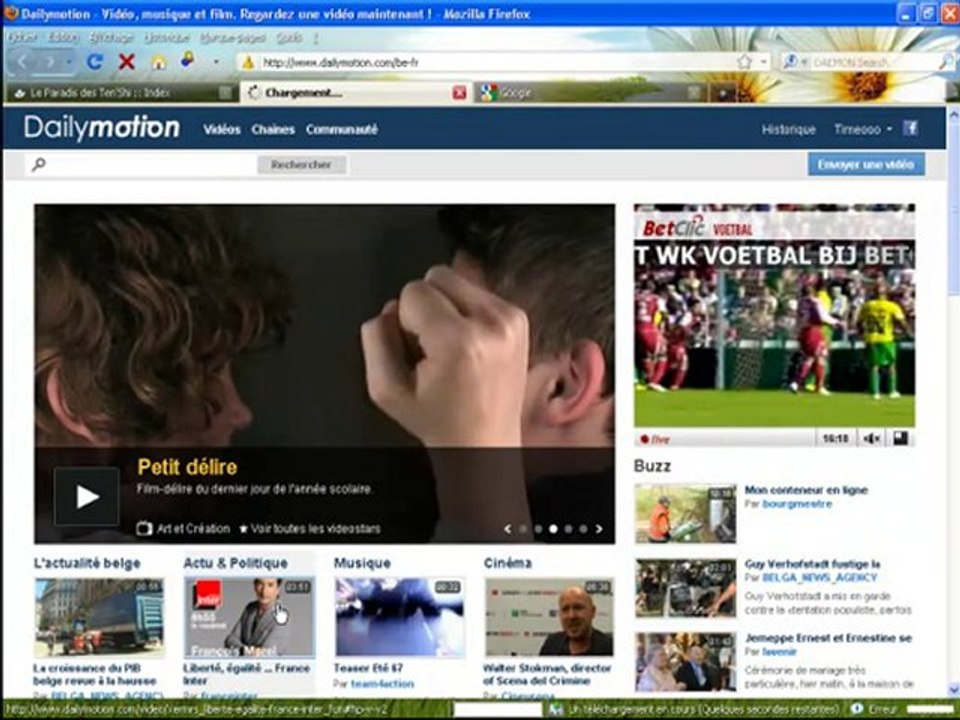Click the download status icon in status bar

click(x=556, y=709)
